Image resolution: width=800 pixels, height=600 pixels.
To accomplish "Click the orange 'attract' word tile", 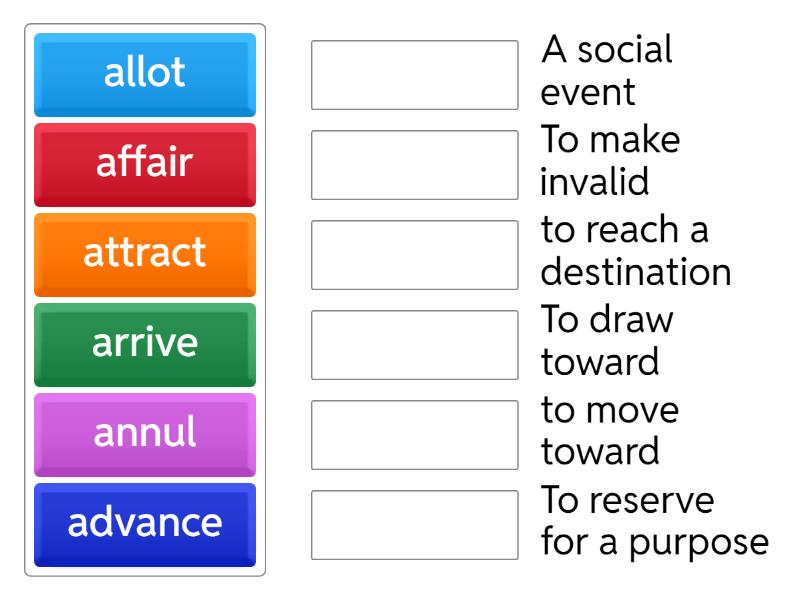I will pos(145,255).
